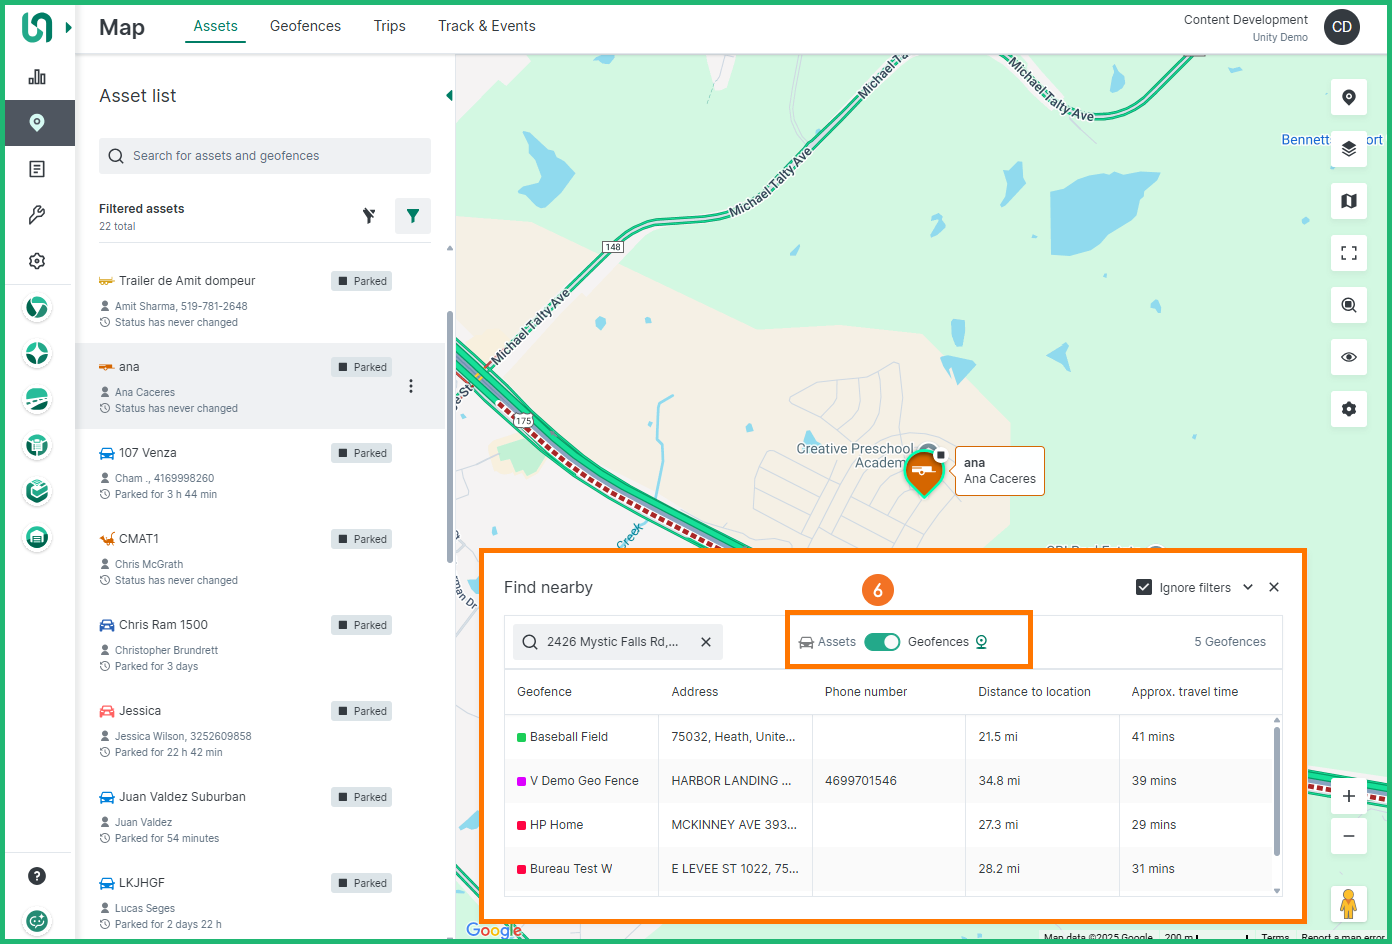Open the Track & Events tab
Image resolution: width=1392 pixels, height=944 pixels.
pyautogui.click(x=486, y=26)
